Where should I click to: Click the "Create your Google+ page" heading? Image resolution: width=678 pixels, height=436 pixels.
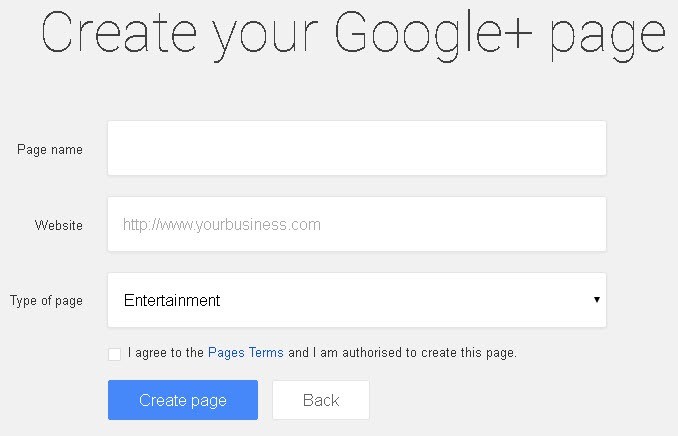[354, 37]
